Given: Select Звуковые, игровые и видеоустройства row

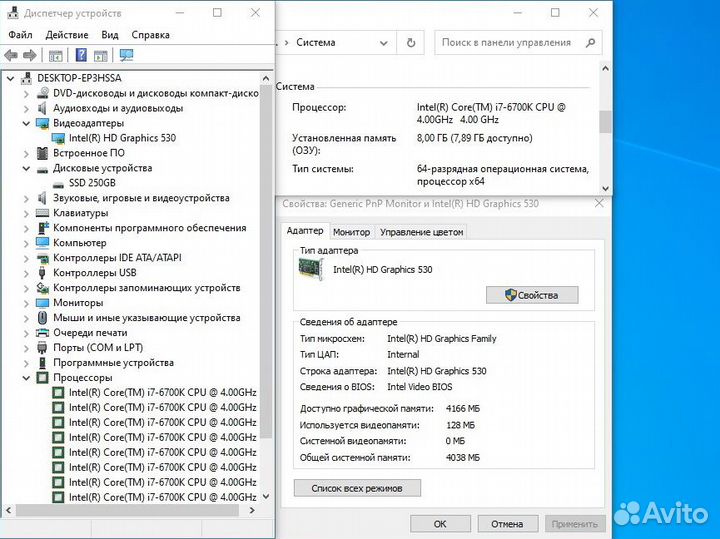Looking at the screenshot, I should pos(141,198).
